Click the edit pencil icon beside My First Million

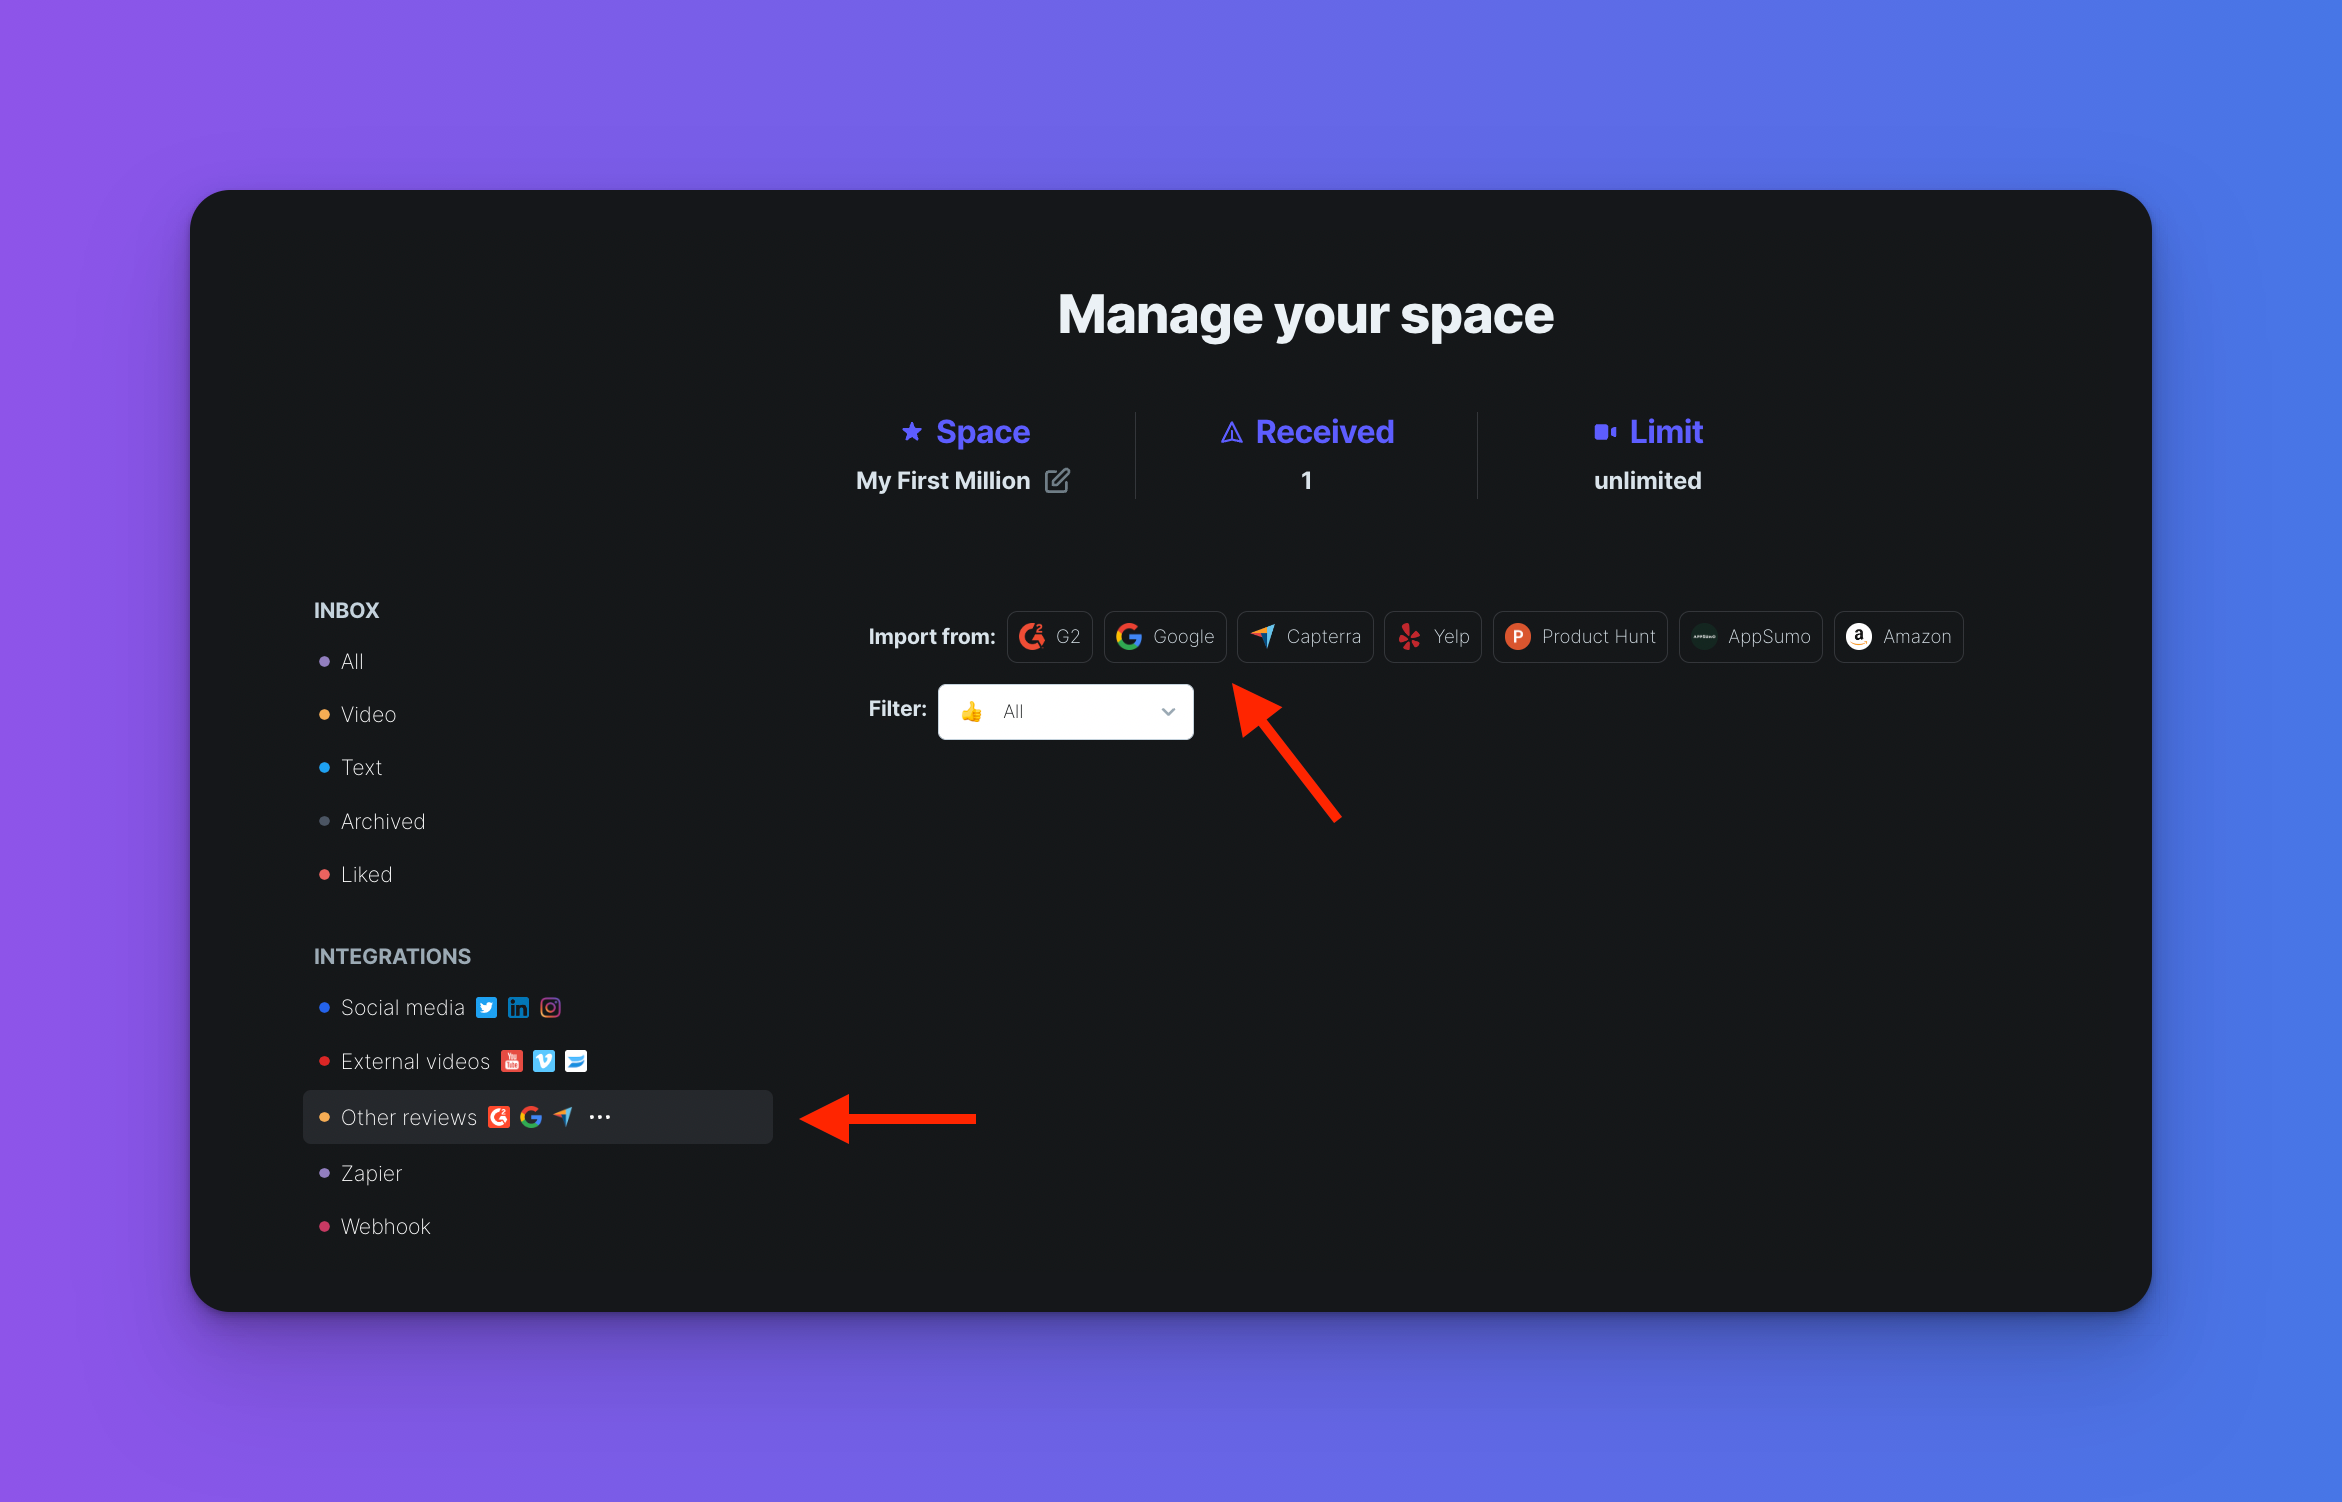coord(1057,481)
